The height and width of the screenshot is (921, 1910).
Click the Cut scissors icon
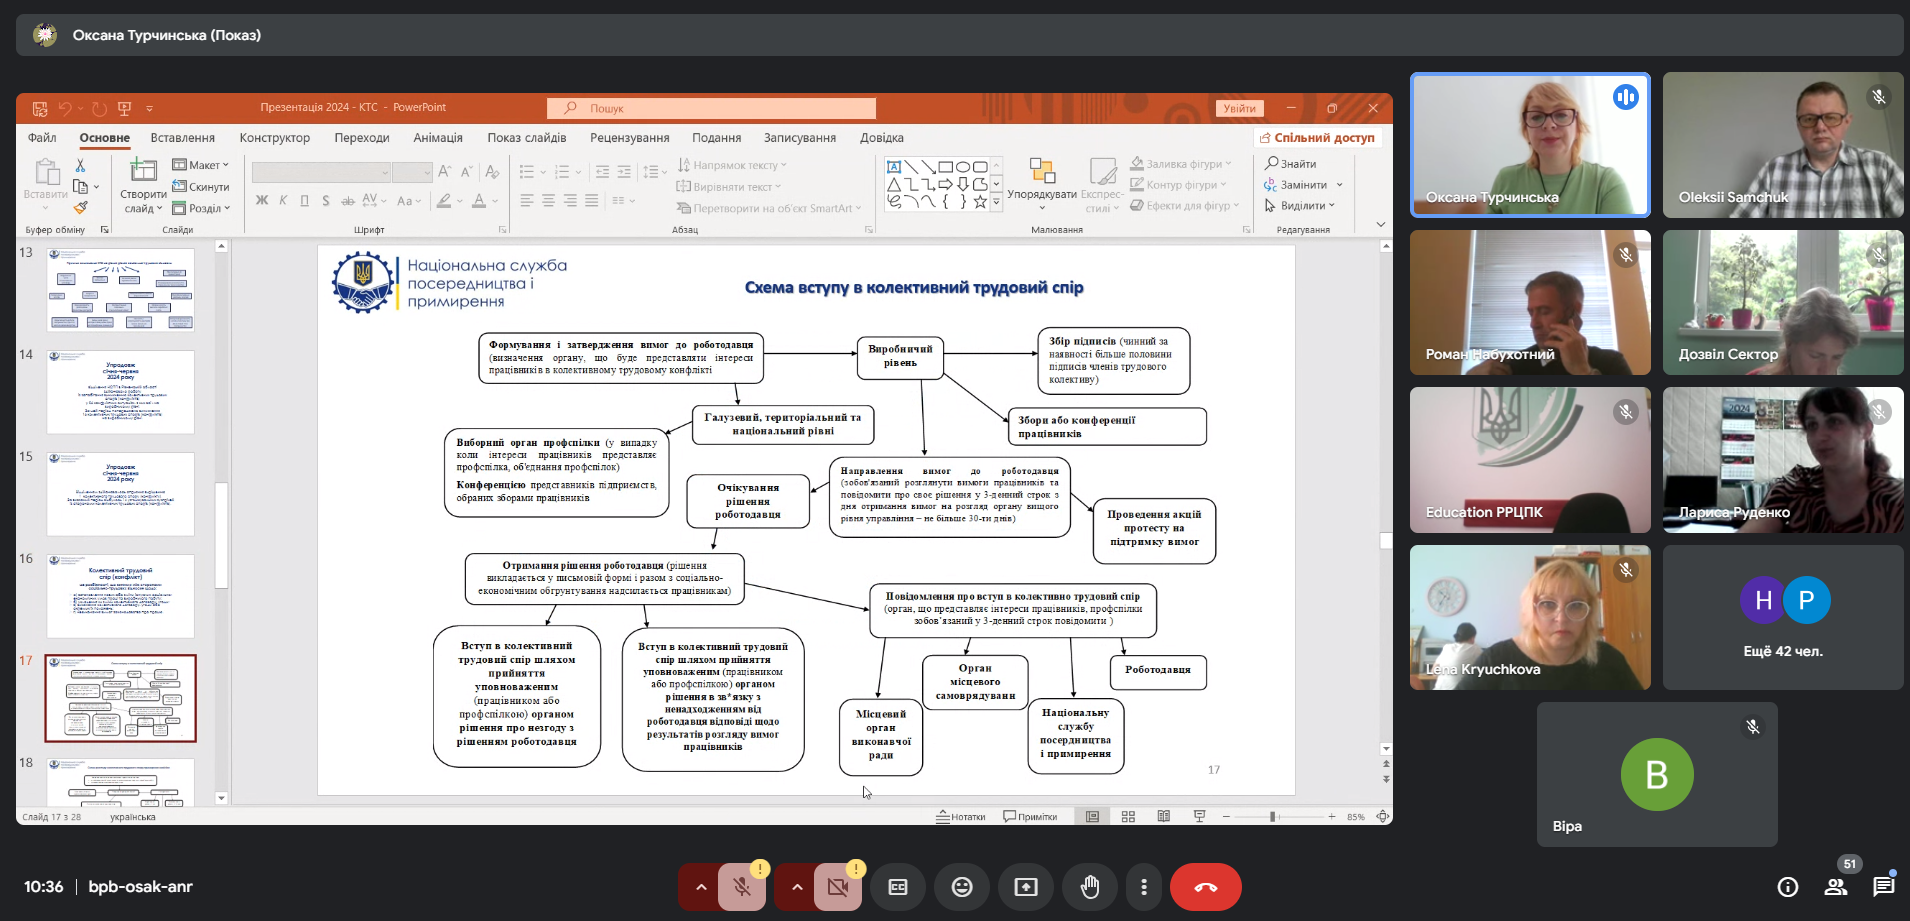tap(81, 165)
